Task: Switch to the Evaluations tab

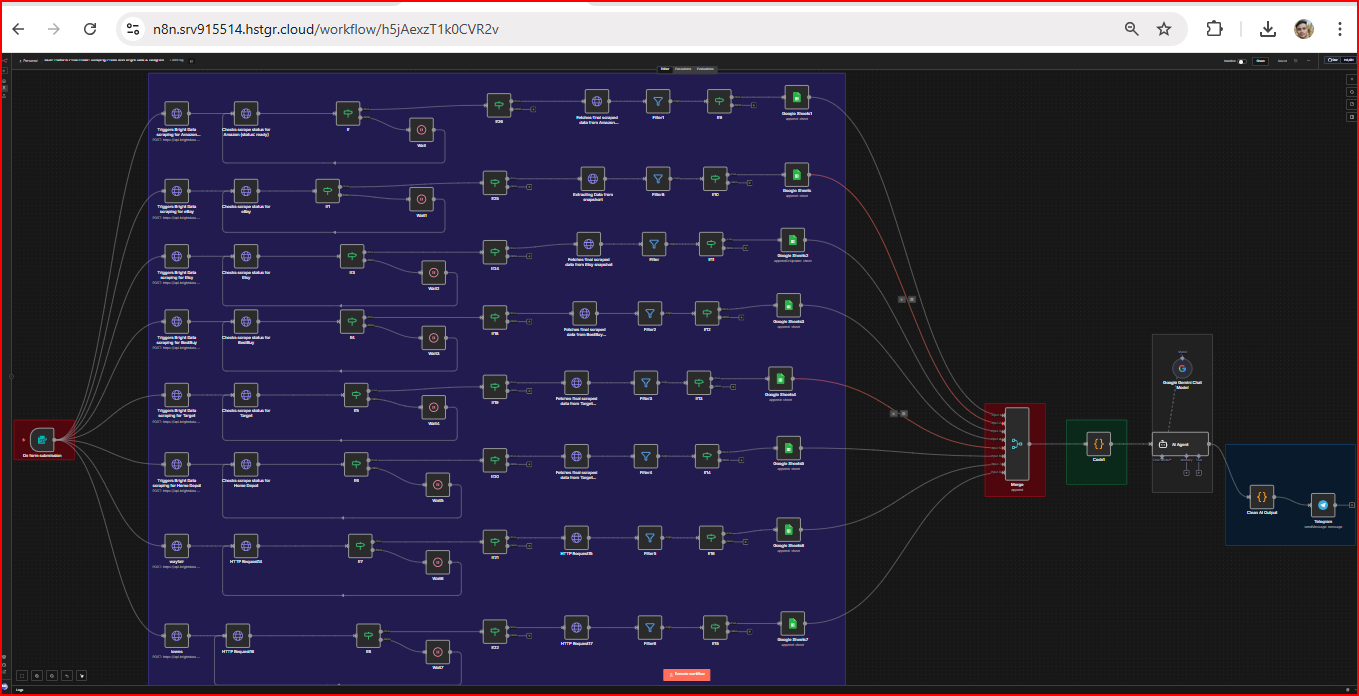Action: pos(706,69)
